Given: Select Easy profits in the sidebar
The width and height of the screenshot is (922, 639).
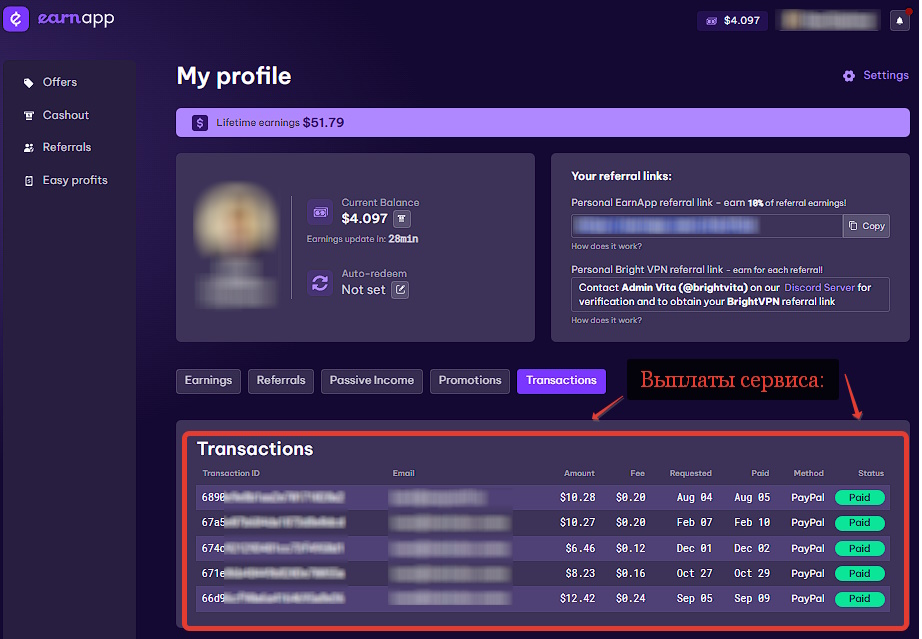Looking at the screenshot, I should 75,180.
